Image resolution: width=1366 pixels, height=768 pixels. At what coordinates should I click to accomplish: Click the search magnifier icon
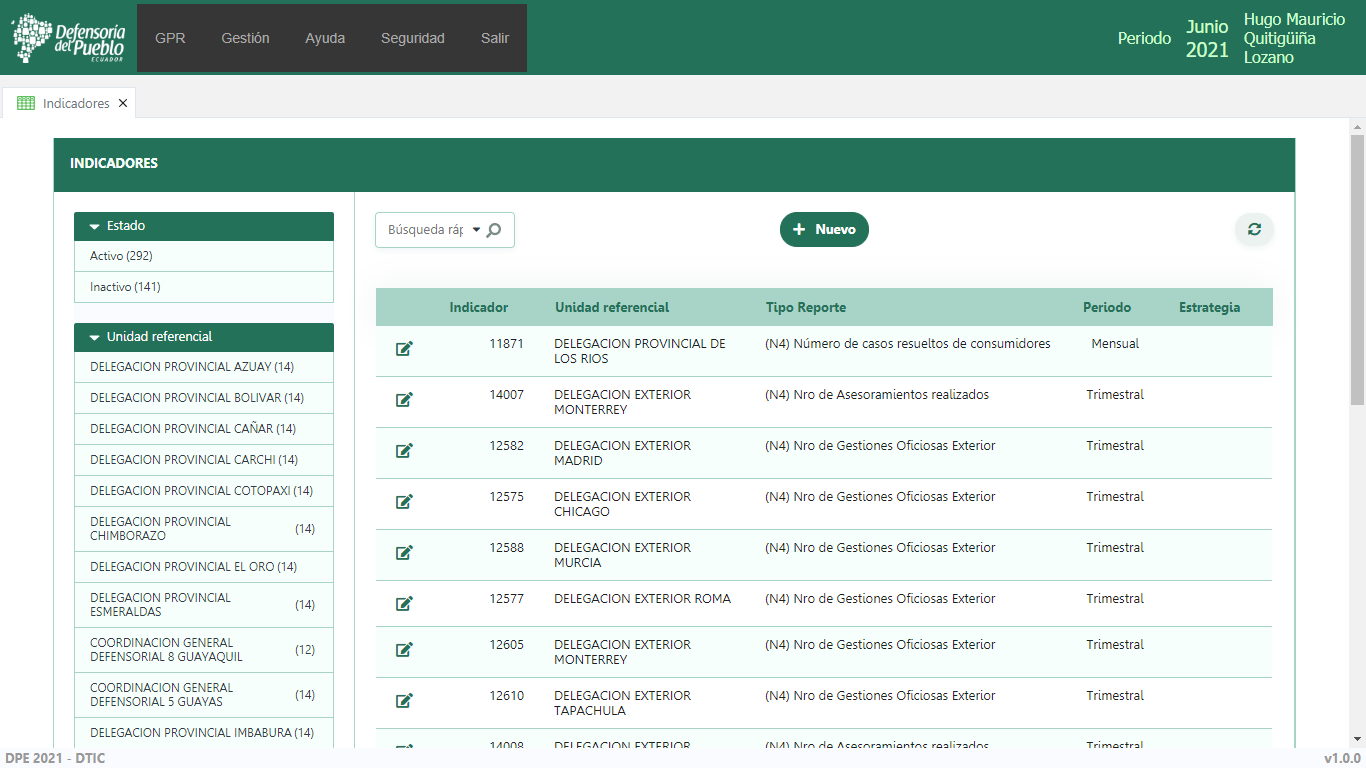(494, 230)
